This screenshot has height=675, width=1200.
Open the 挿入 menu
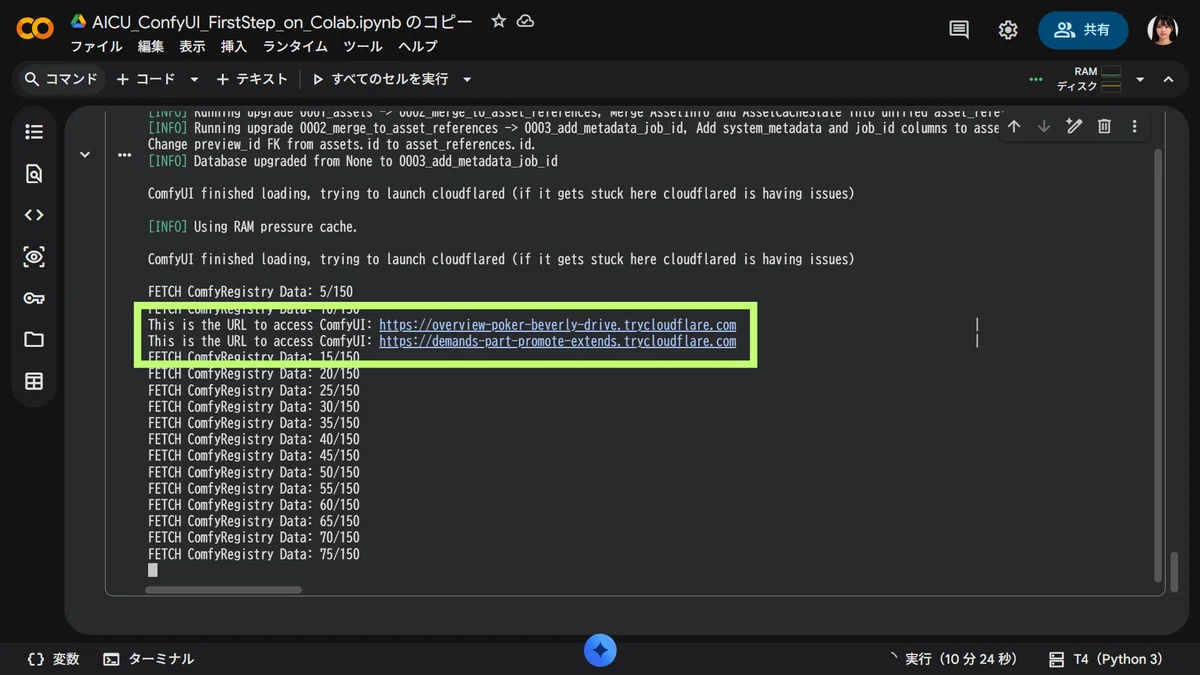click(234, 47)
